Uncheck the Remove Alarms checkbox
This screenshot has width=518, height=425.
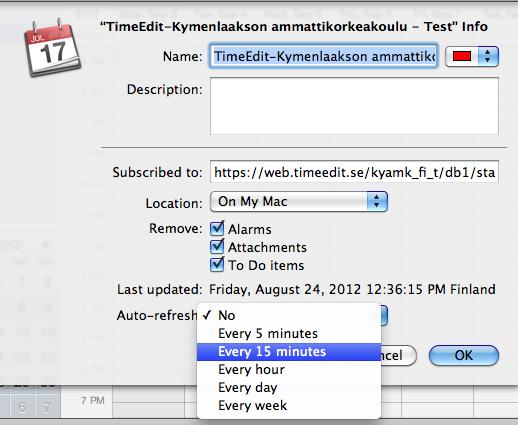217,229
